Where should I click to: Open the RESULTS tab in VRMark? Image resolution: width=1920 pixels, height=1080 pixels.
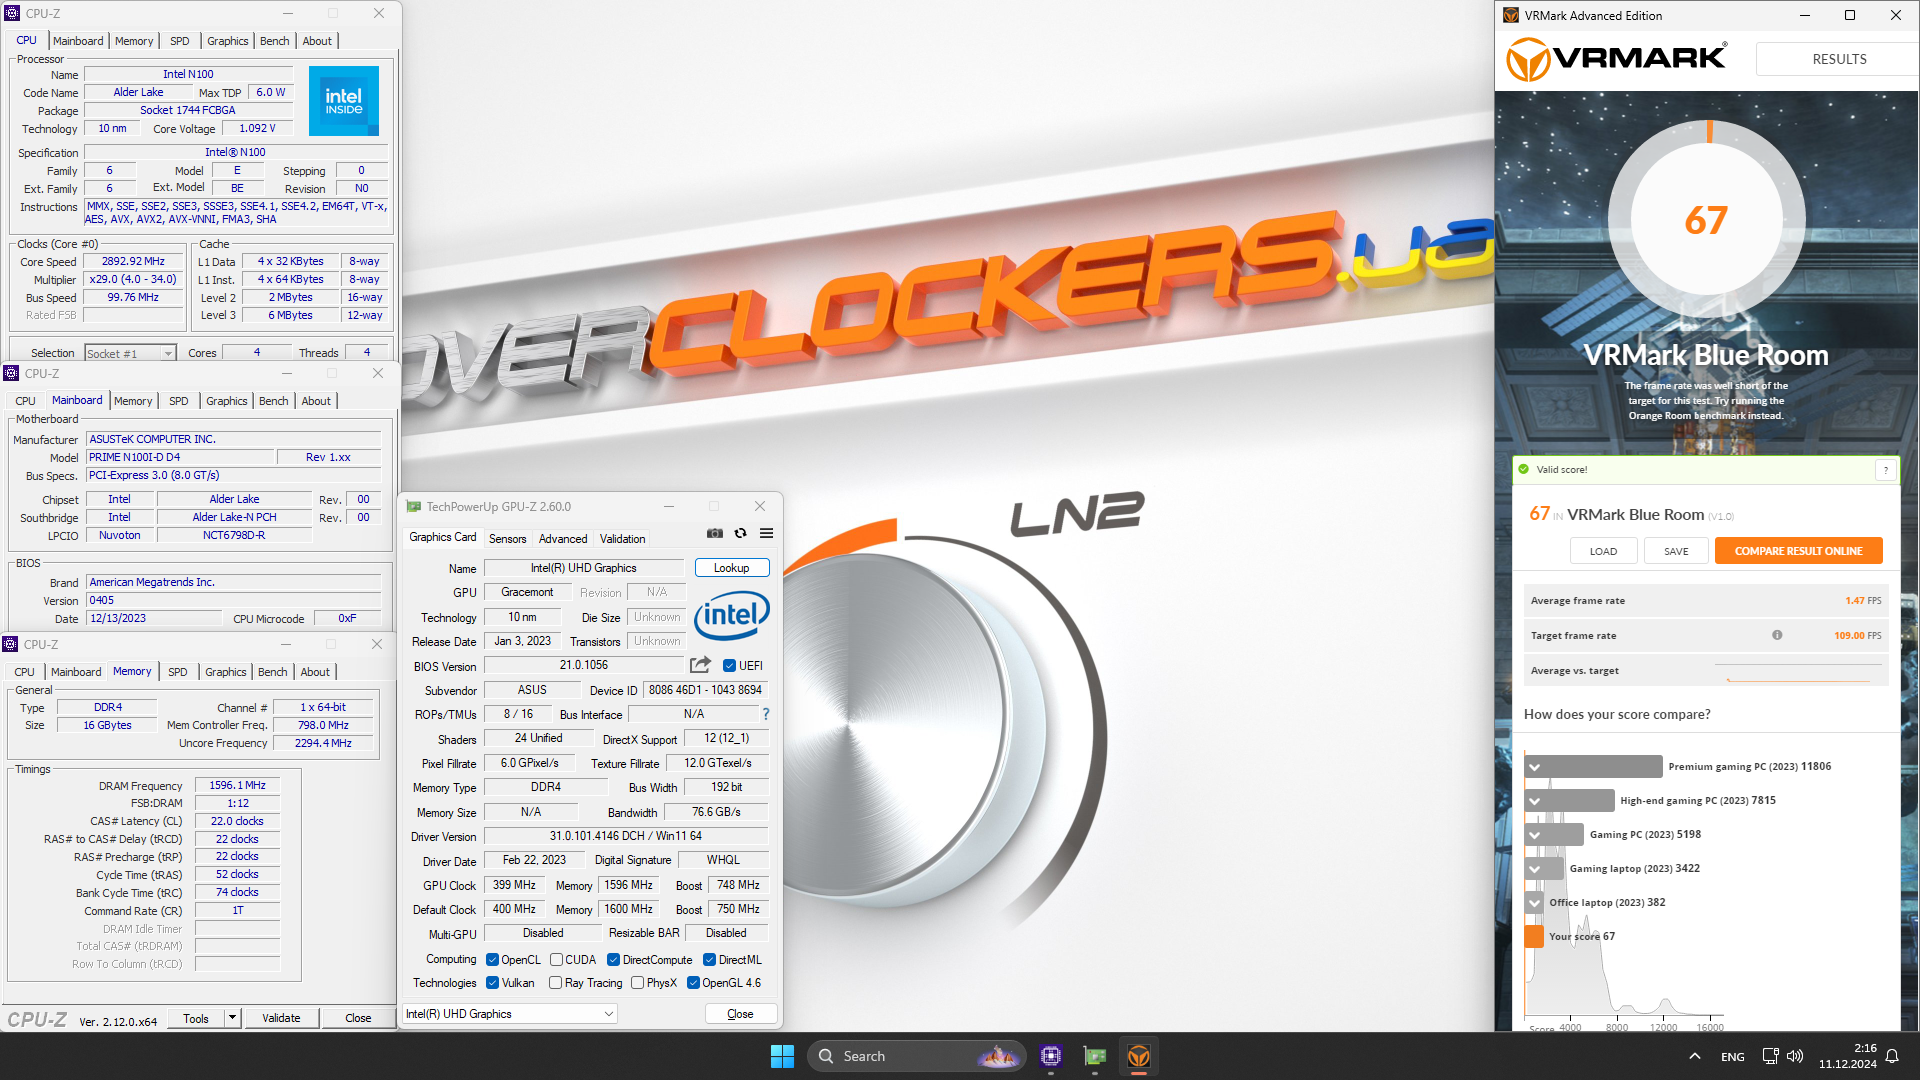[1838, 59]
